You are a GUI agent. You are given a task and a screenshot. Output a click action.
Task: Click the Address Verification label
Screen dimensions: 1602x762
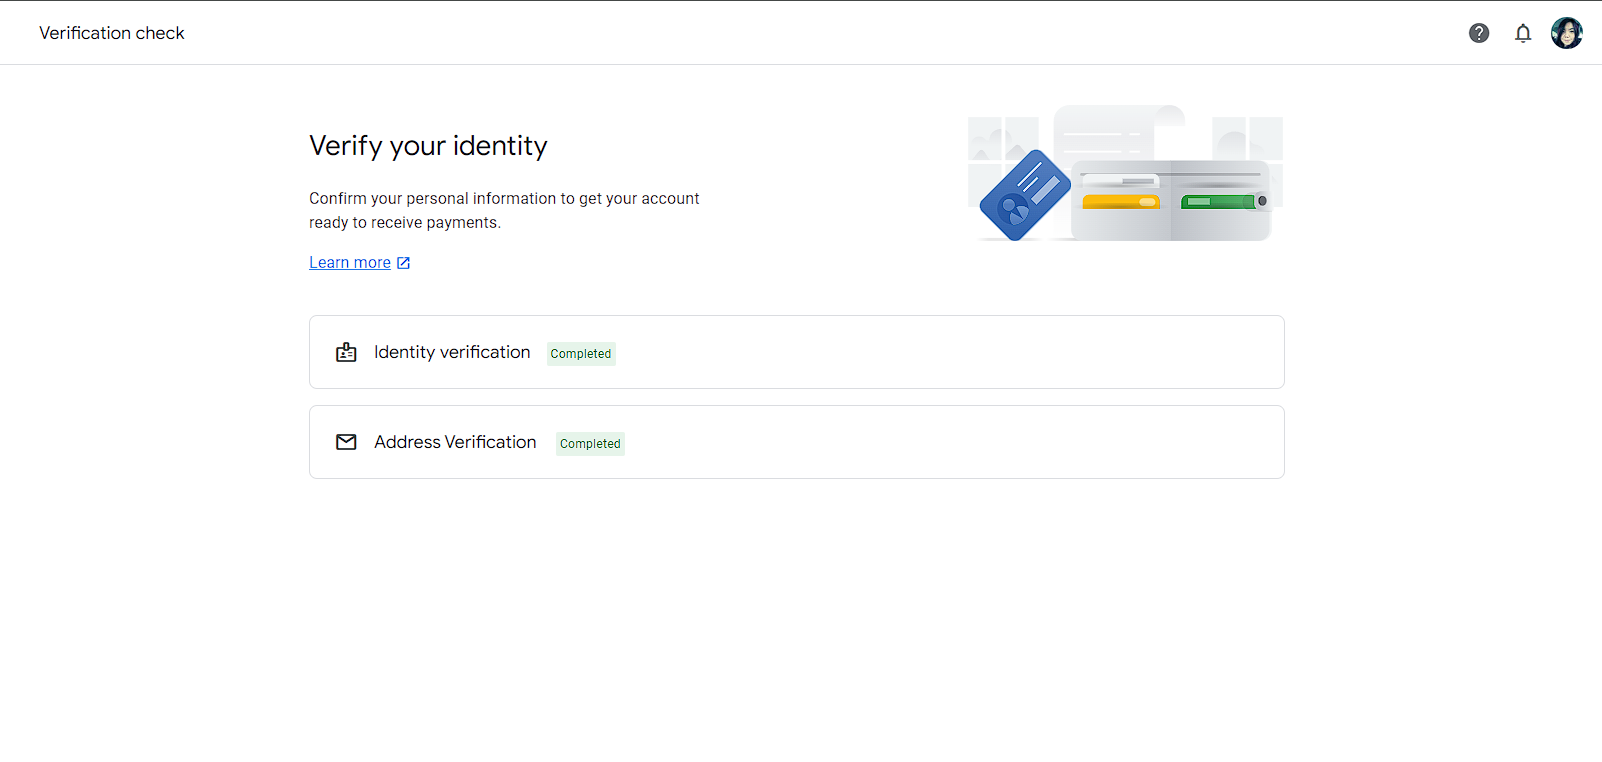[455, 442]
